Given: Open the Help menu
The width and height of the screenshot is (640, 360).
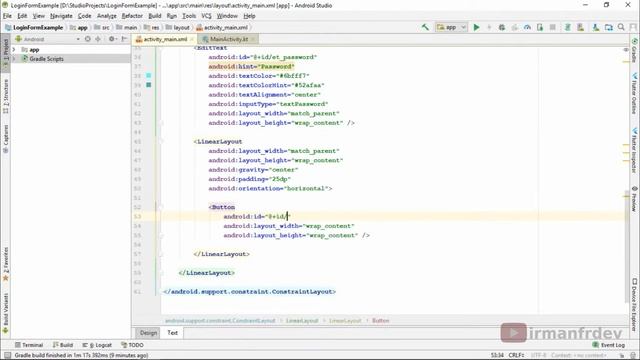Looking at the screenshot, I should pyautogui.click(x=249, y=16).
